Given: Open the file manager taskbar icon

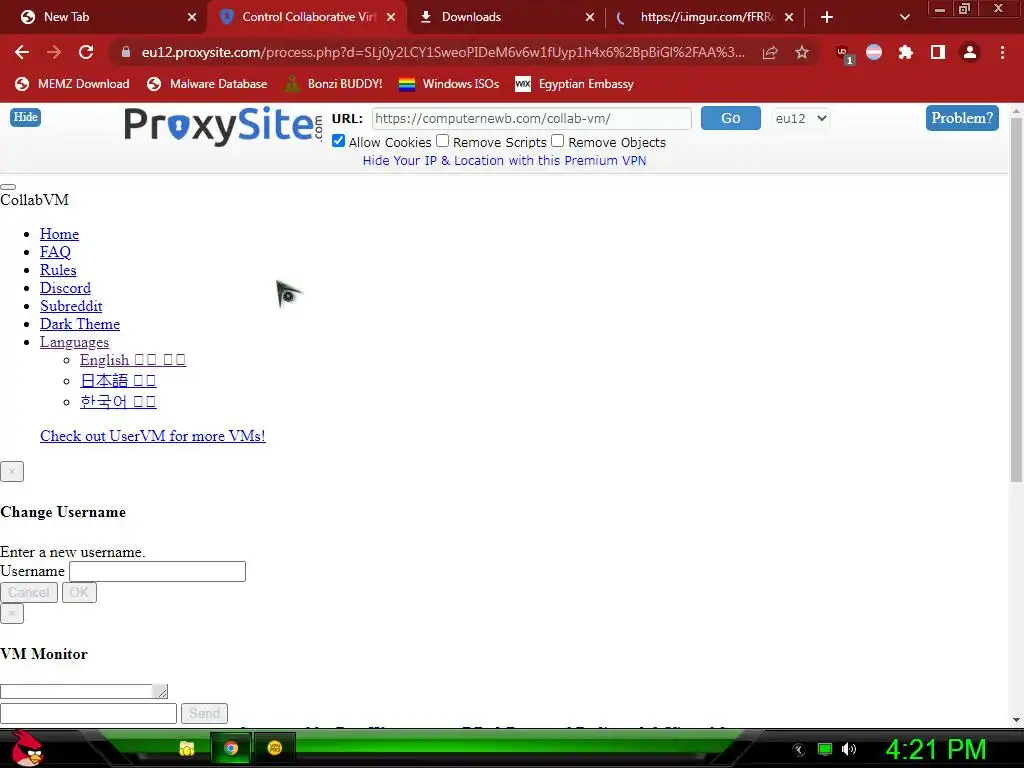Looking at the screenshot, I should click(187, 748).
